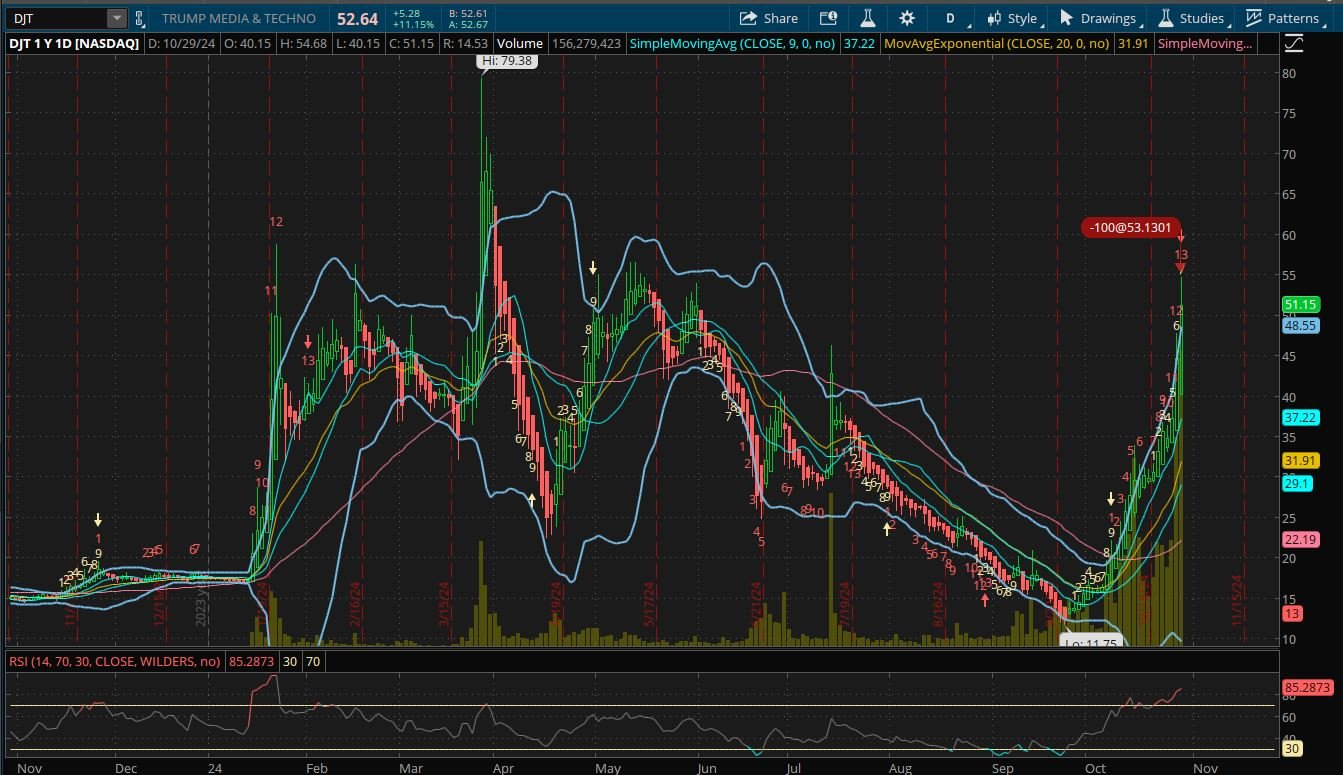This screenshot has width=1343, height=775.
Task: Click the -100@53.1301 order bubble
Action: (1131, 228)
